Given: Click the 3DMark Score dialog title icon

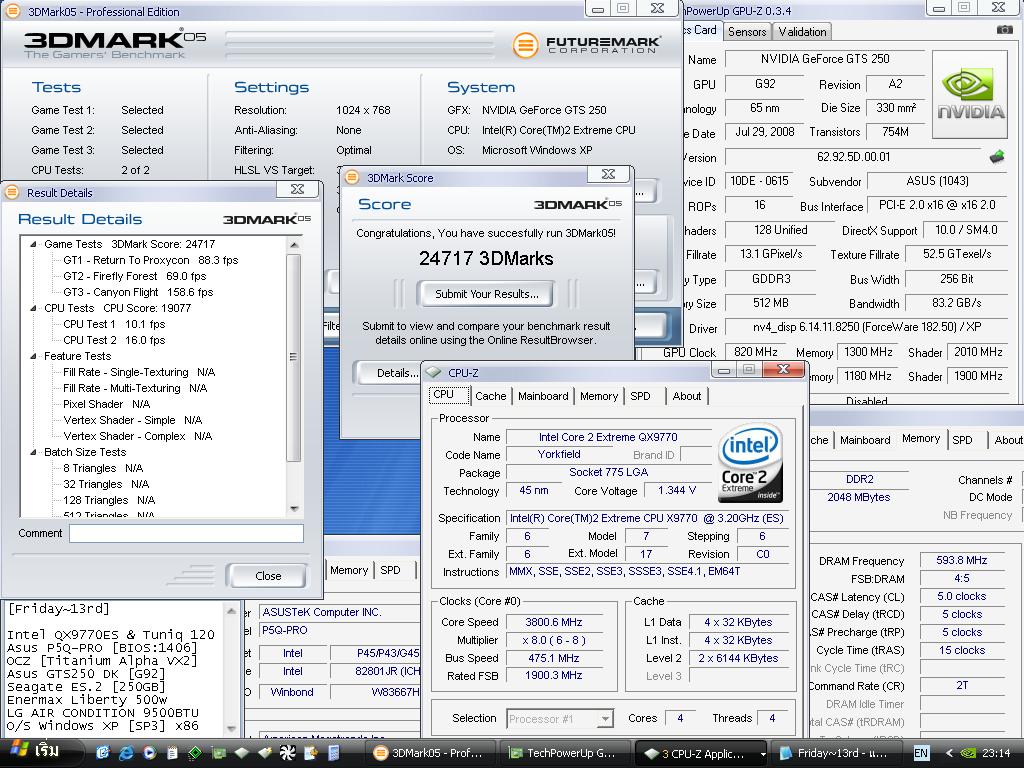Looking at the screenshot, I should pyautogui.click(x=352, y=177).
